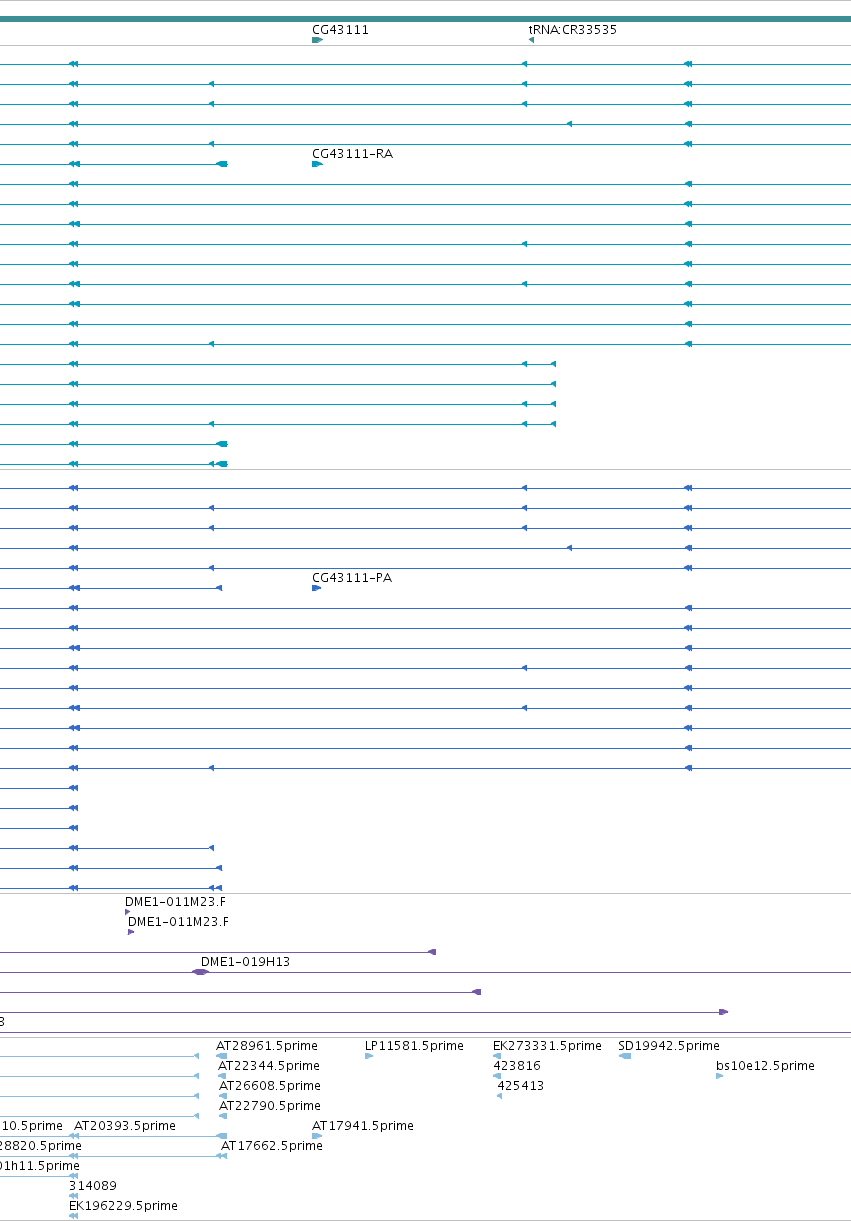
Task: Select the SD19942.5prime arrow glyph
Action: (625, 1056)
